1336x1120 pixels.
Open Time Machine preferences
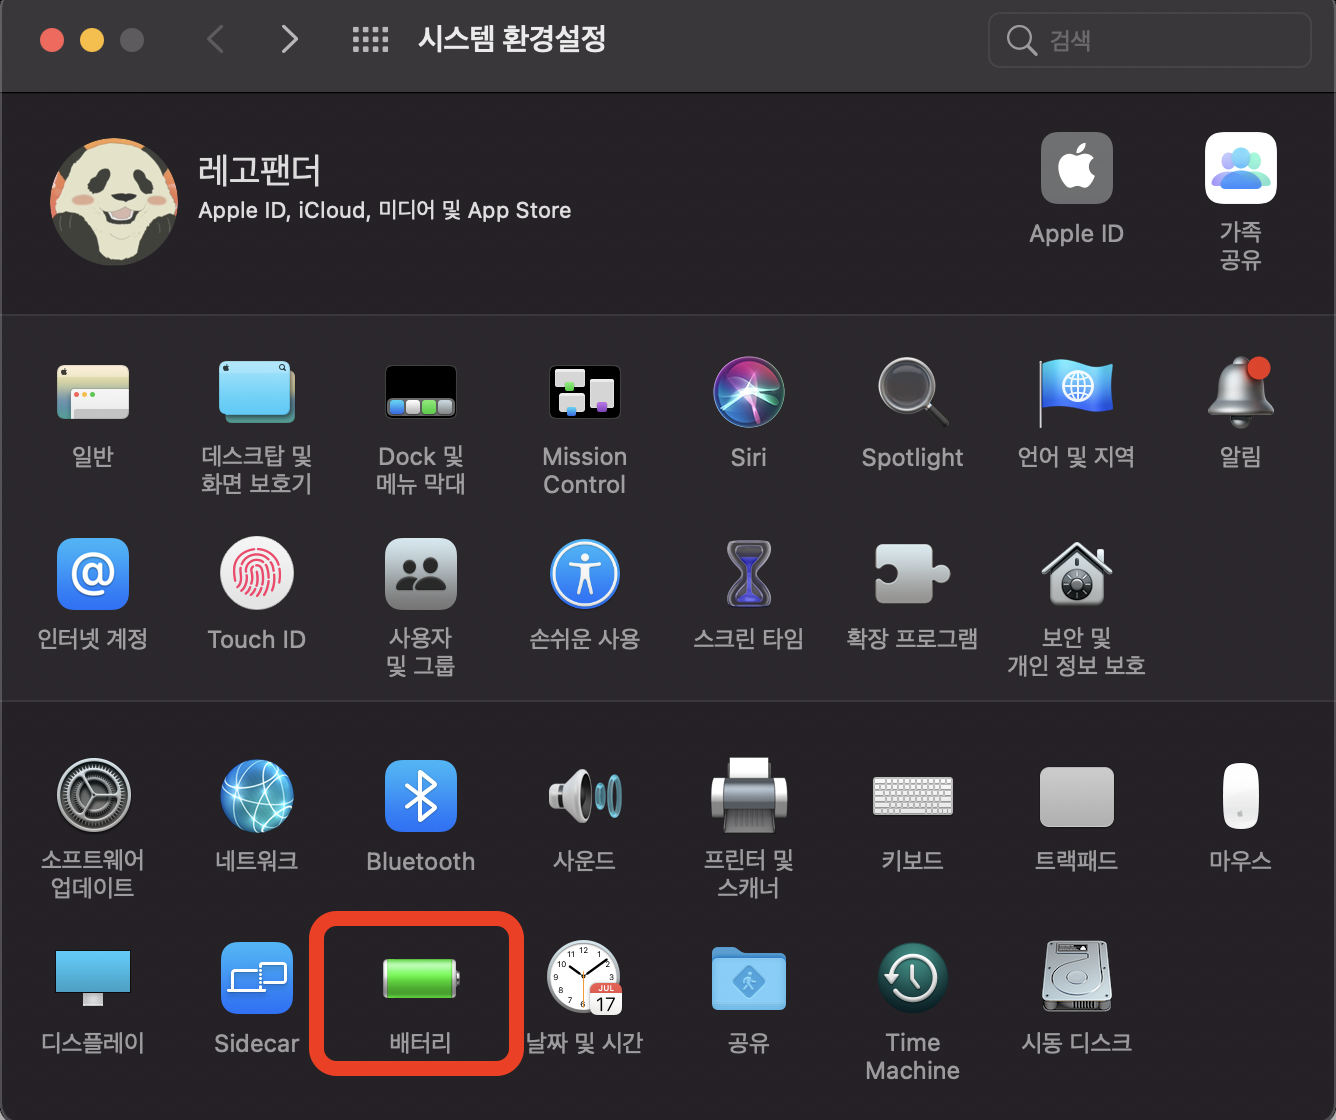tap(913, 978)
